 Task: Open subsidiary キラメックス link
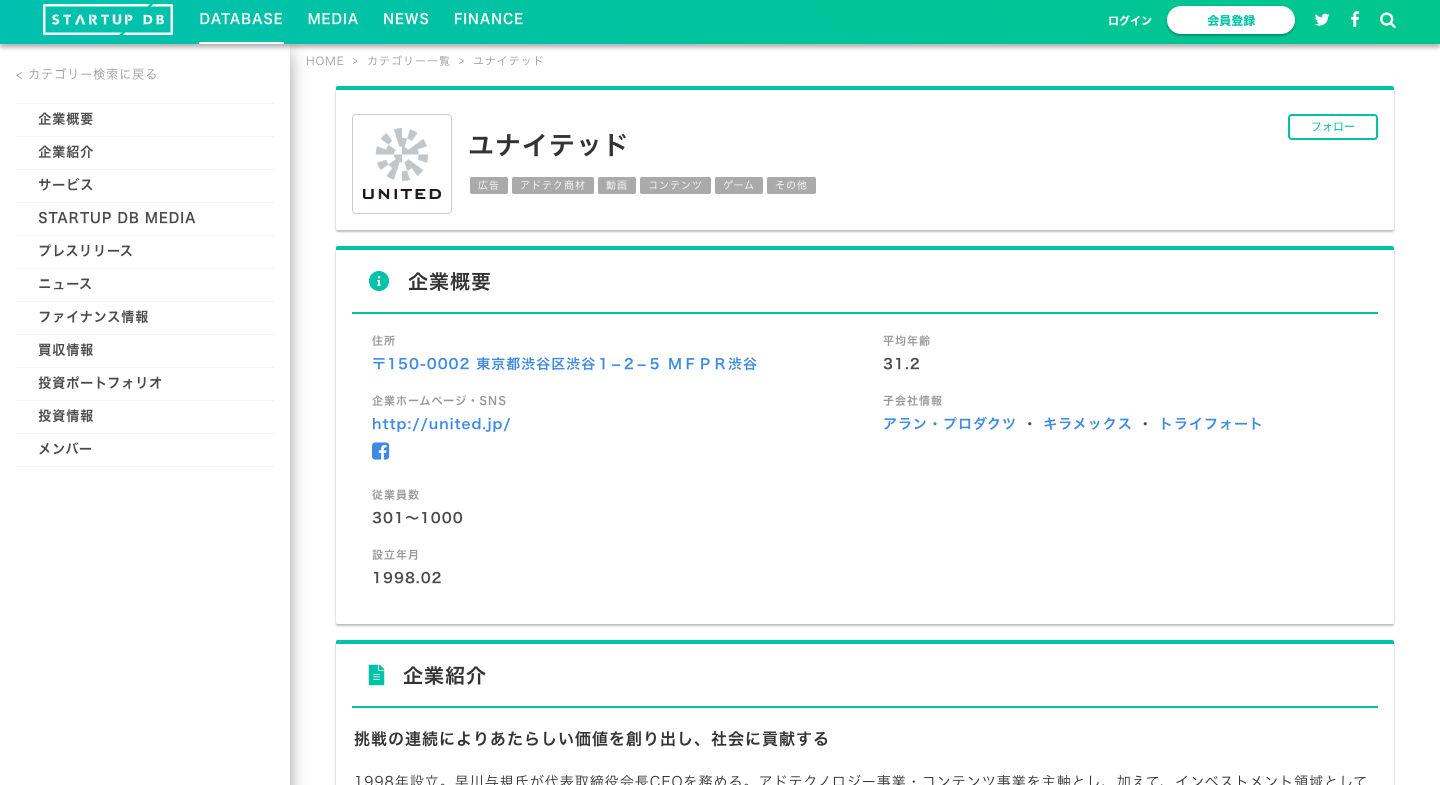coord(1087,424)
